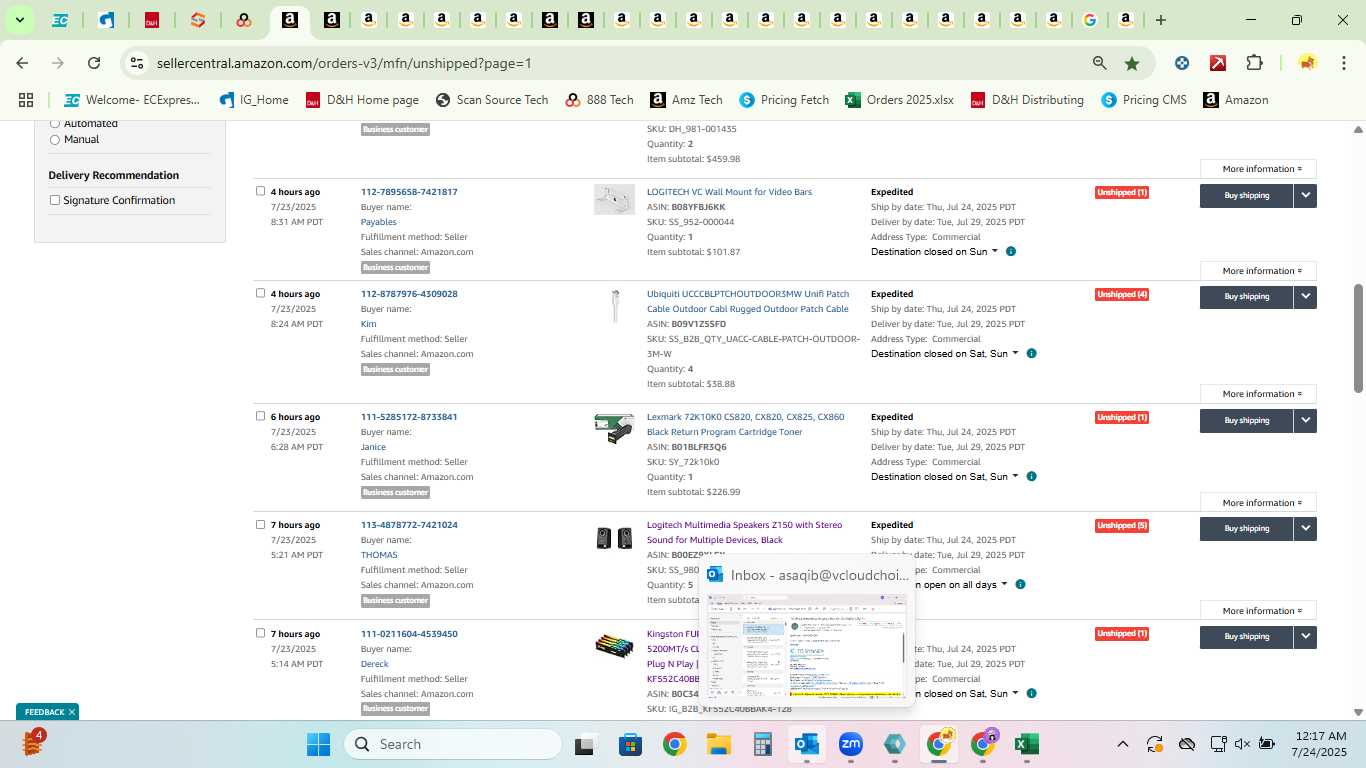Expand Buy shipping dropdown arrow for Kingston order

(x=1305, y=637)
